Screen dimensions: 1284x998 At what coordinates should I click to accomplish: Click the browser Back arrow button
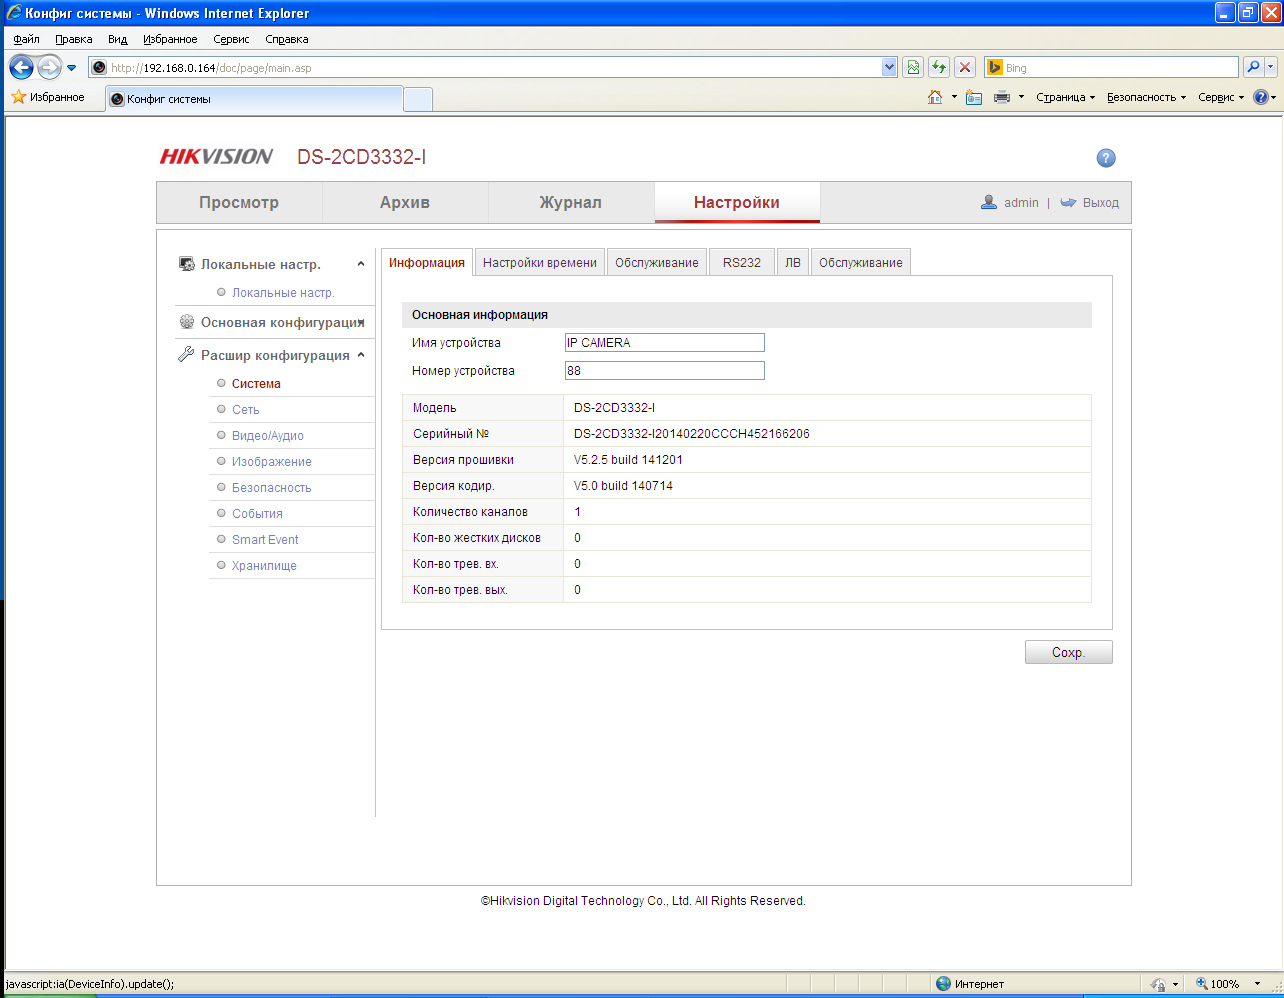click(x=21, y=67)
